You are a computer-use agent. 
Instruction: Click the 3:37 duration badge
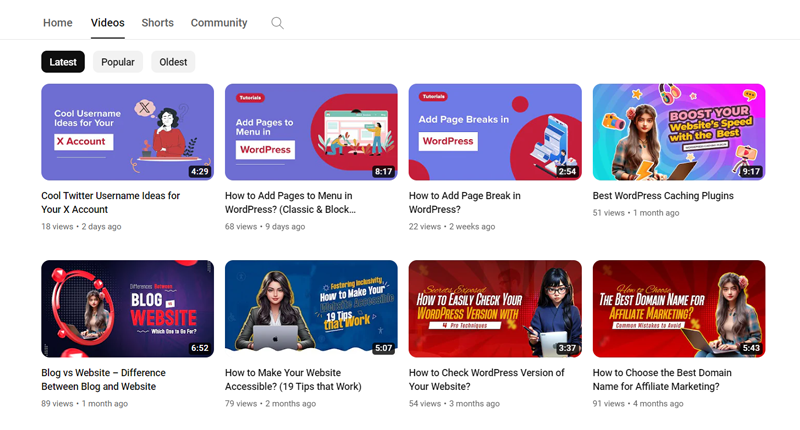[x=567, y=348]
